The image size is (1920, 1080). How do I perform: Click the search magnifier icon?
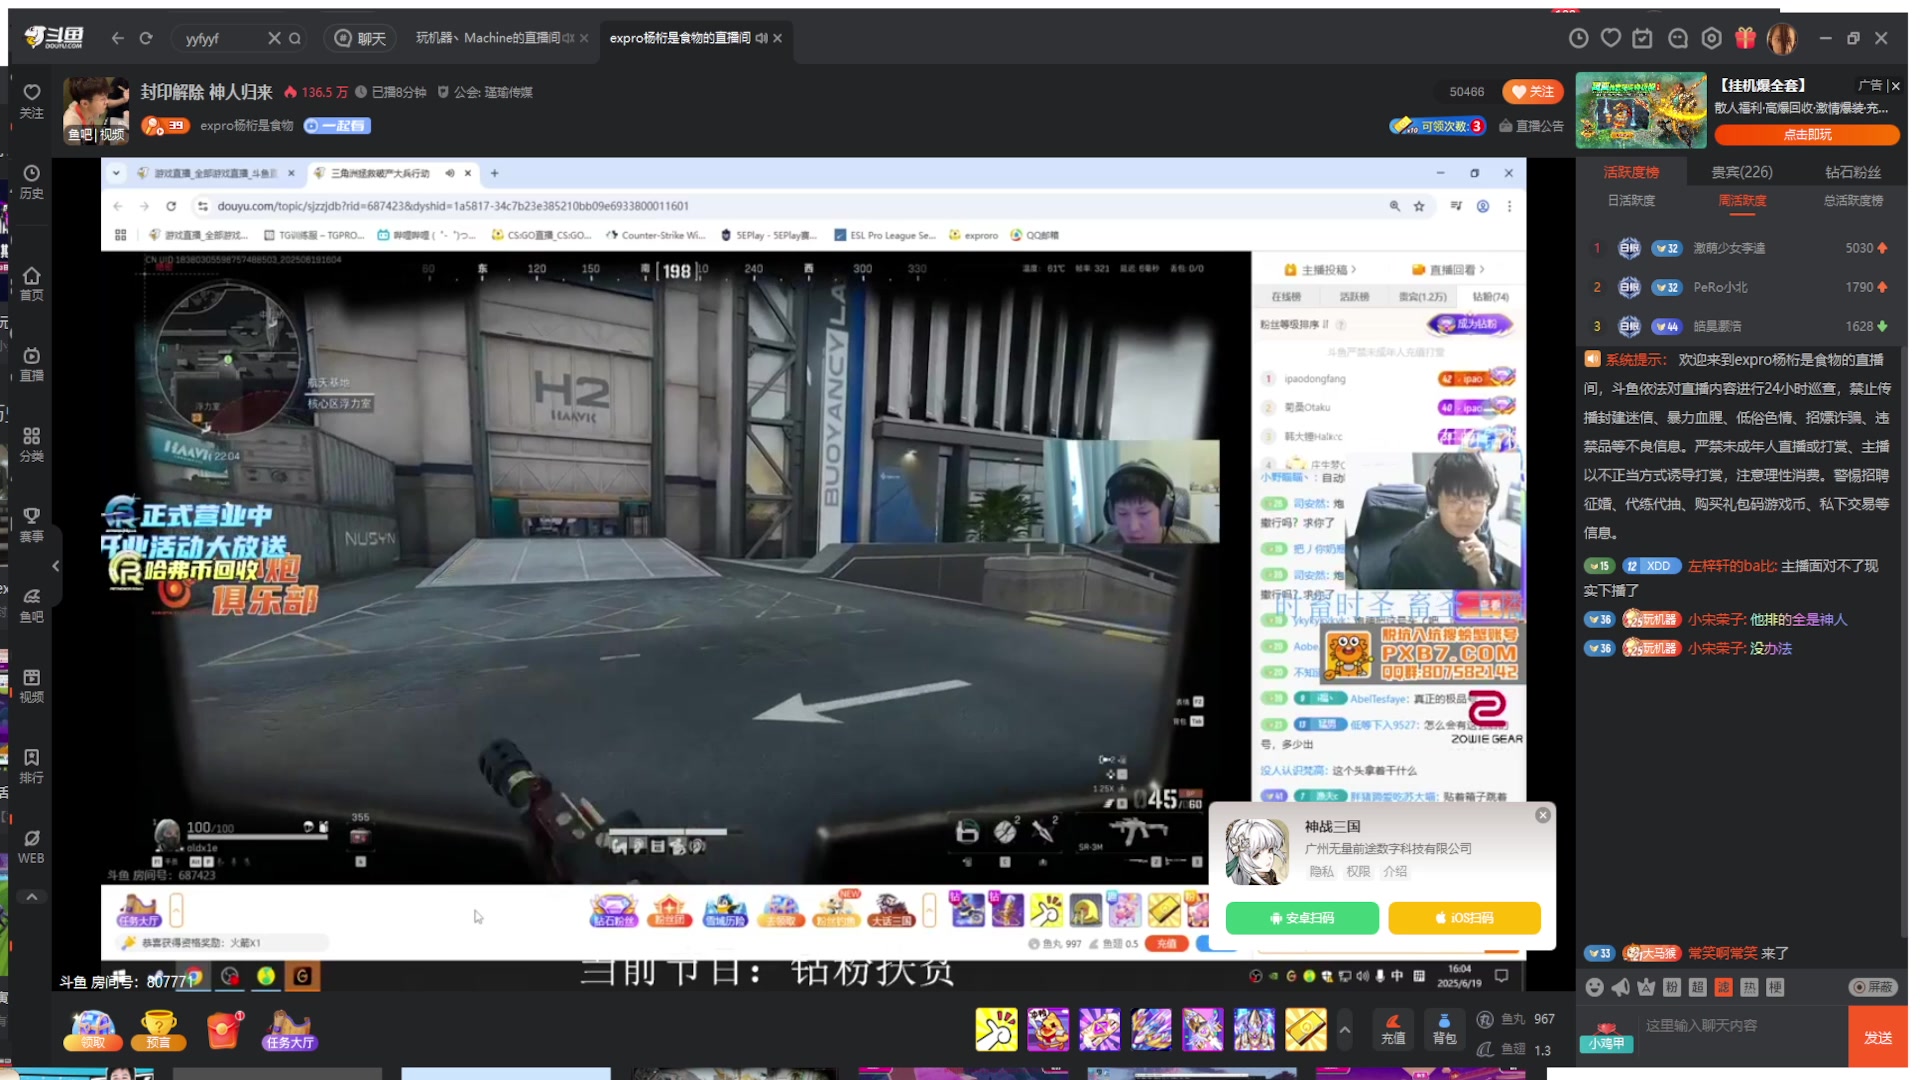click(x=295, y=38)
